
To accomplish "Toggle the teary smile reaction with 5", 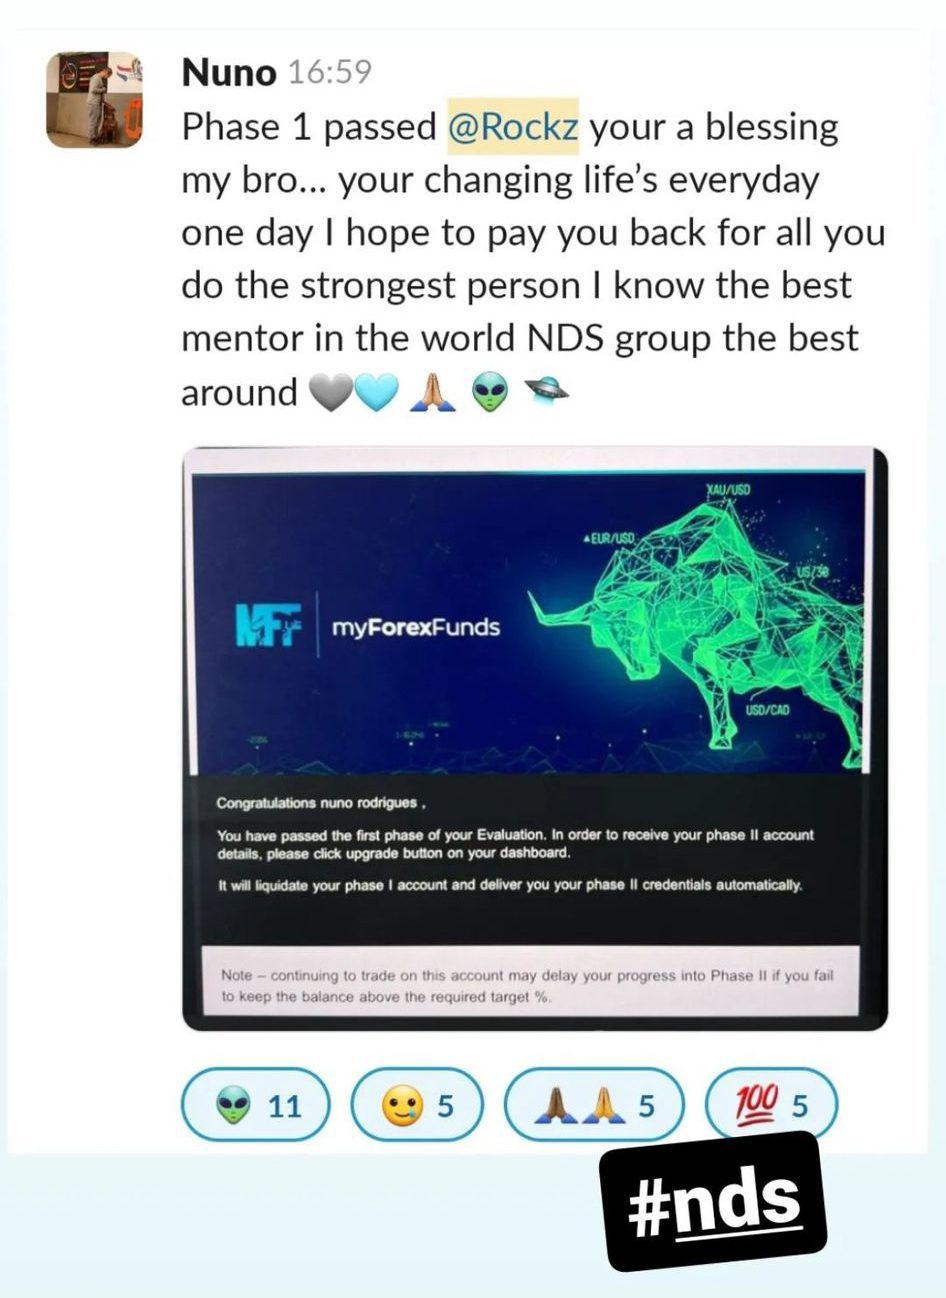I will (x=417, y=1107).
